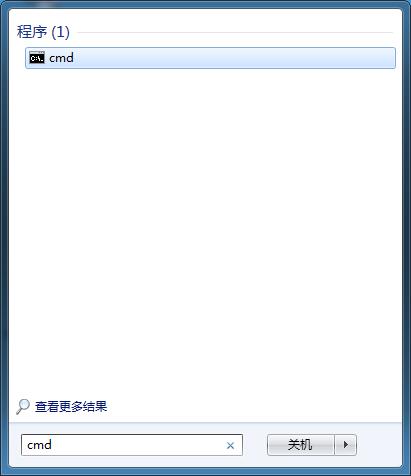Open the cmd program search result
This screenshot has width=411, height=476.
[210, 58]
